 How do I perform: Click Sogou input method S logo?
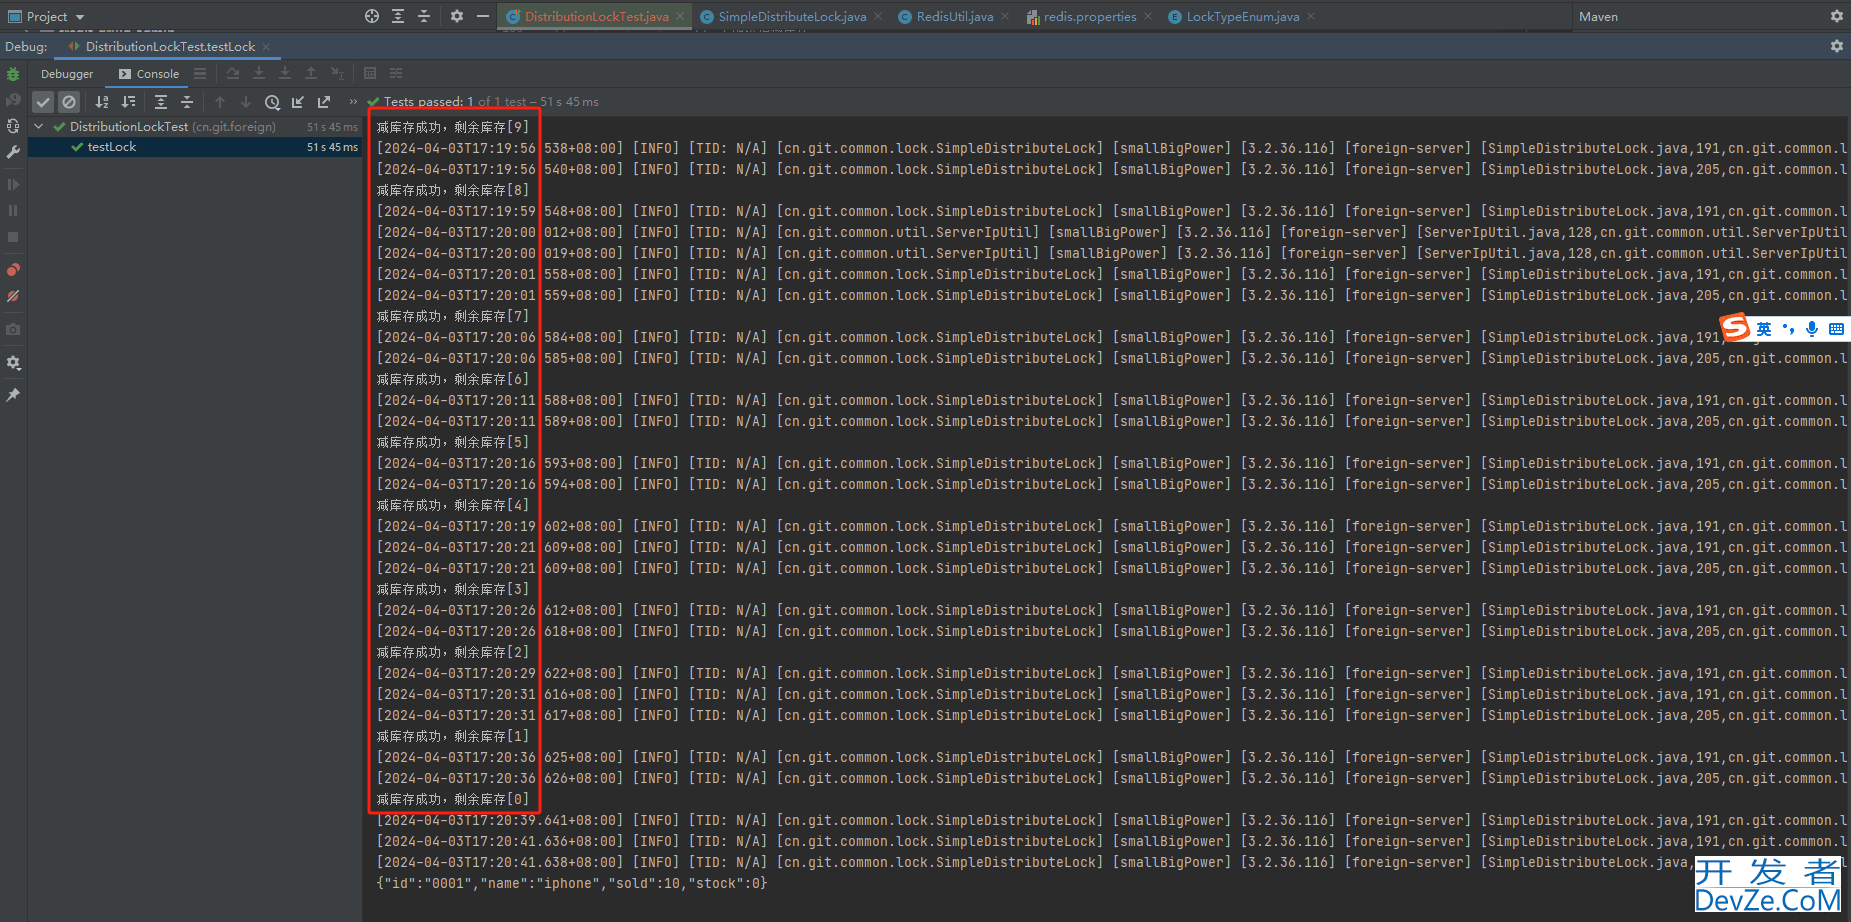[1735, 327]
